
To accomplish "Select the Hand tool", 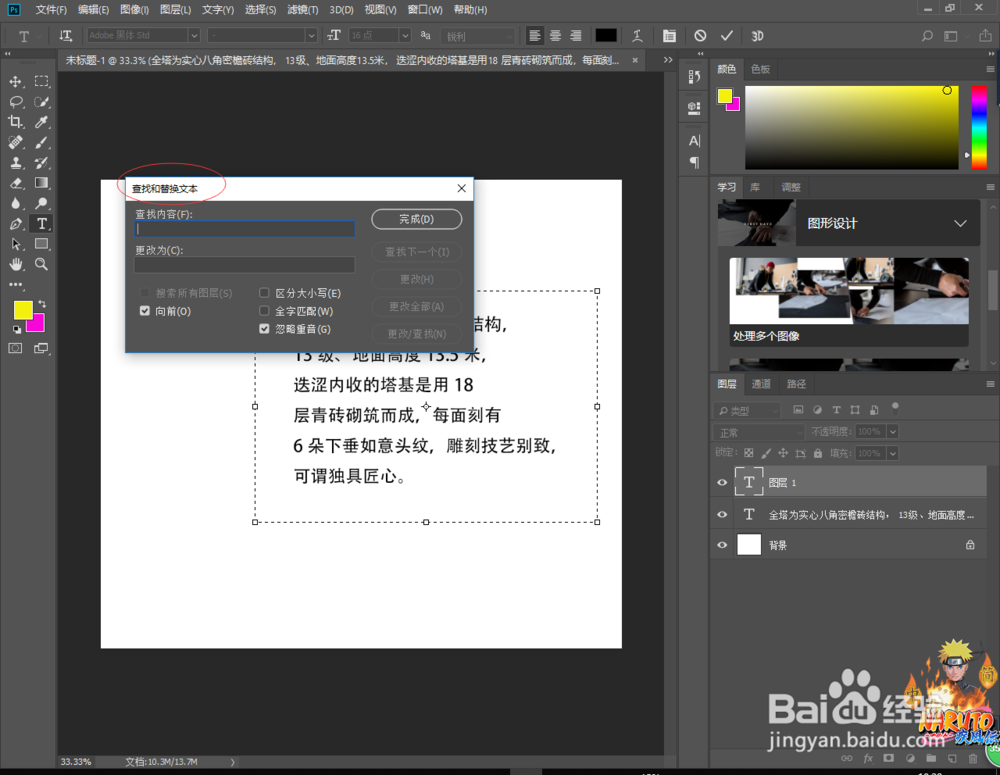I will coord(15,264).
